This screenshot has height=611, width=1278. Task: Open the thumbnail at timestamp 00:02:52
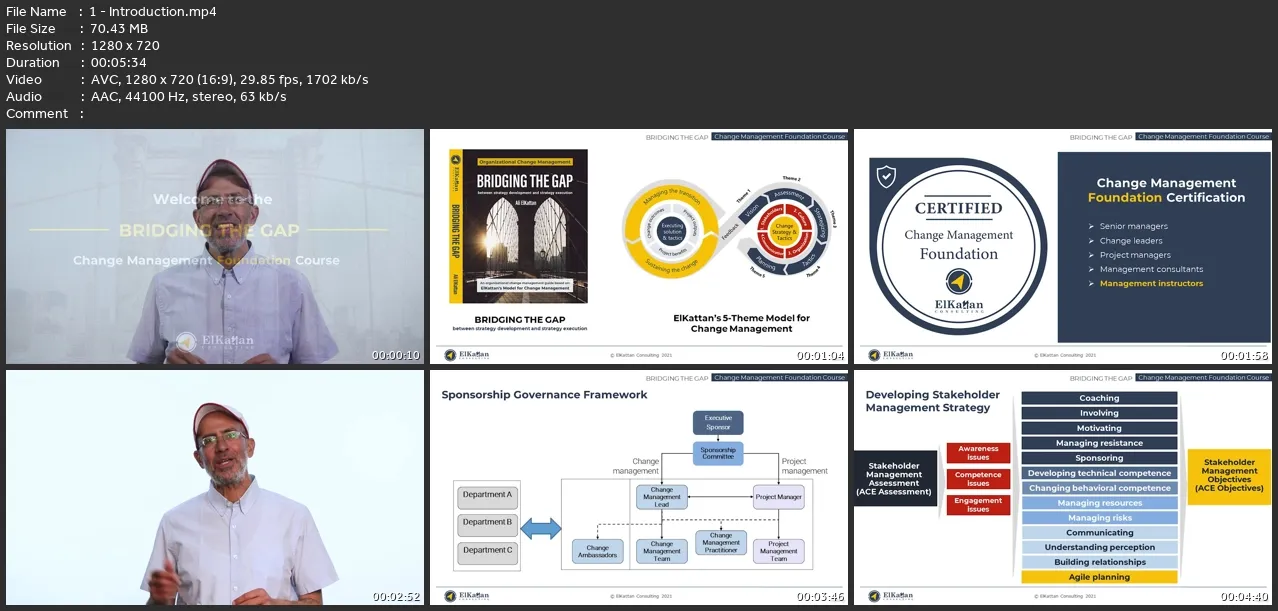pos(215,488)
